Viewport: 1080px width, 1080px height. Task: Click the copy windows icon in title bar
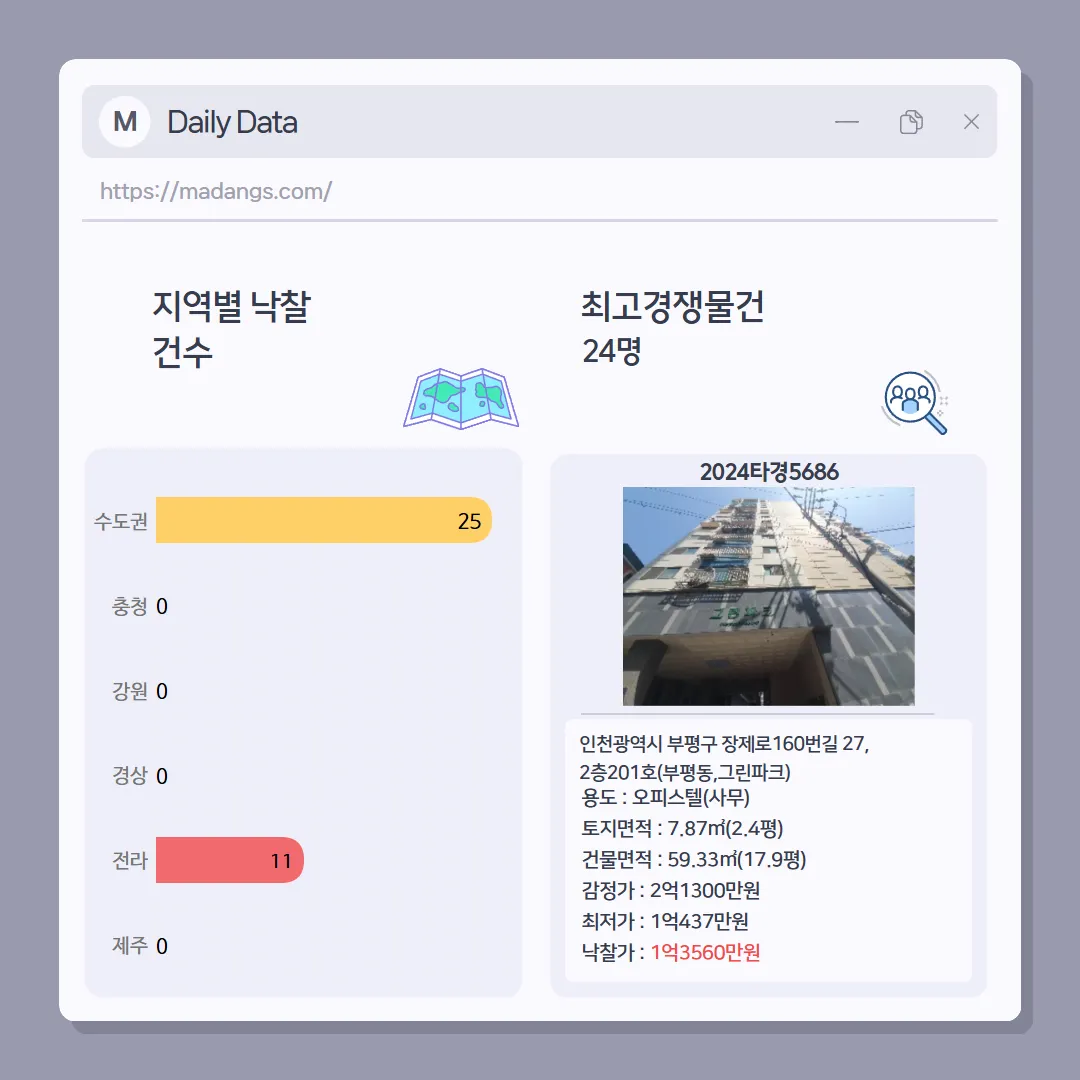tap(911, 122)
